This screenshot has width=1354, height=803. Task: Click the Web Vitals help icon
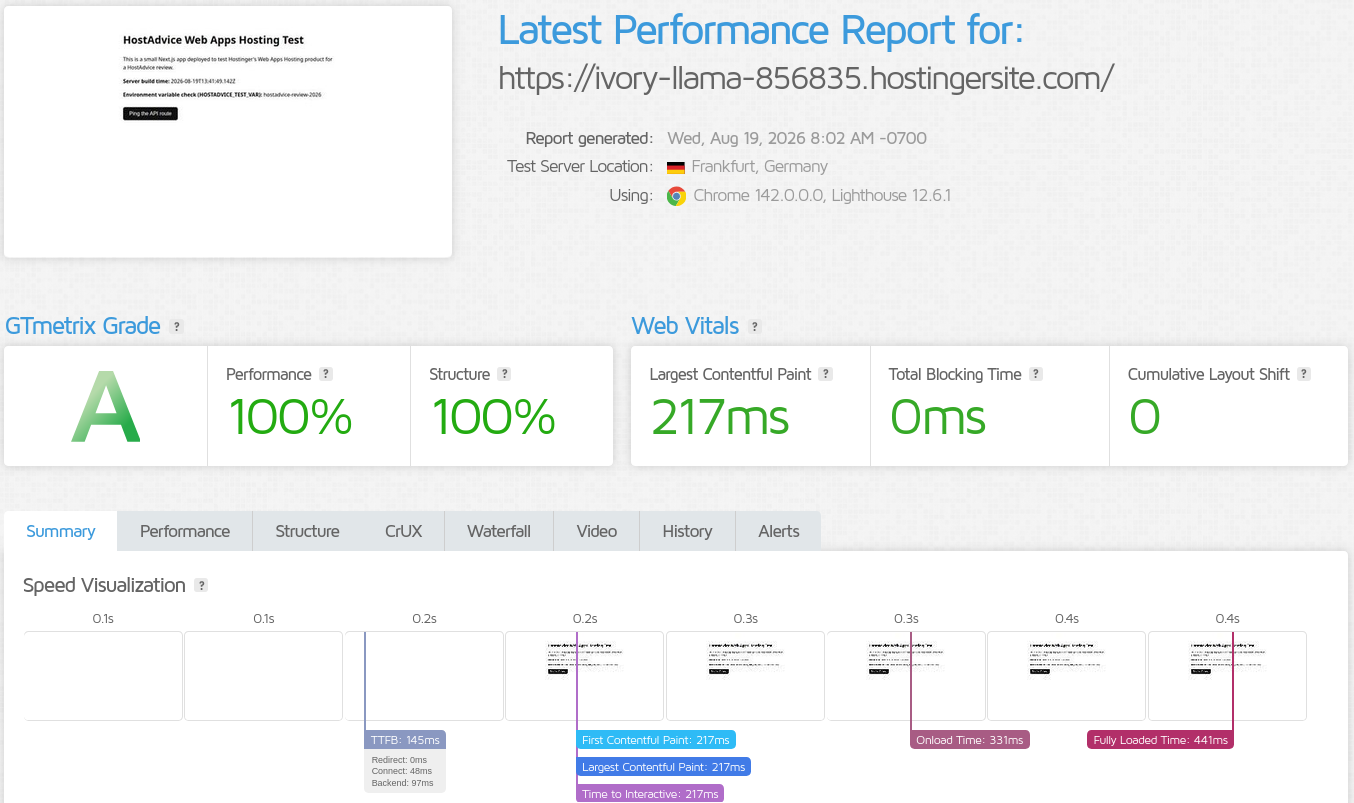[x=755, y=326]
